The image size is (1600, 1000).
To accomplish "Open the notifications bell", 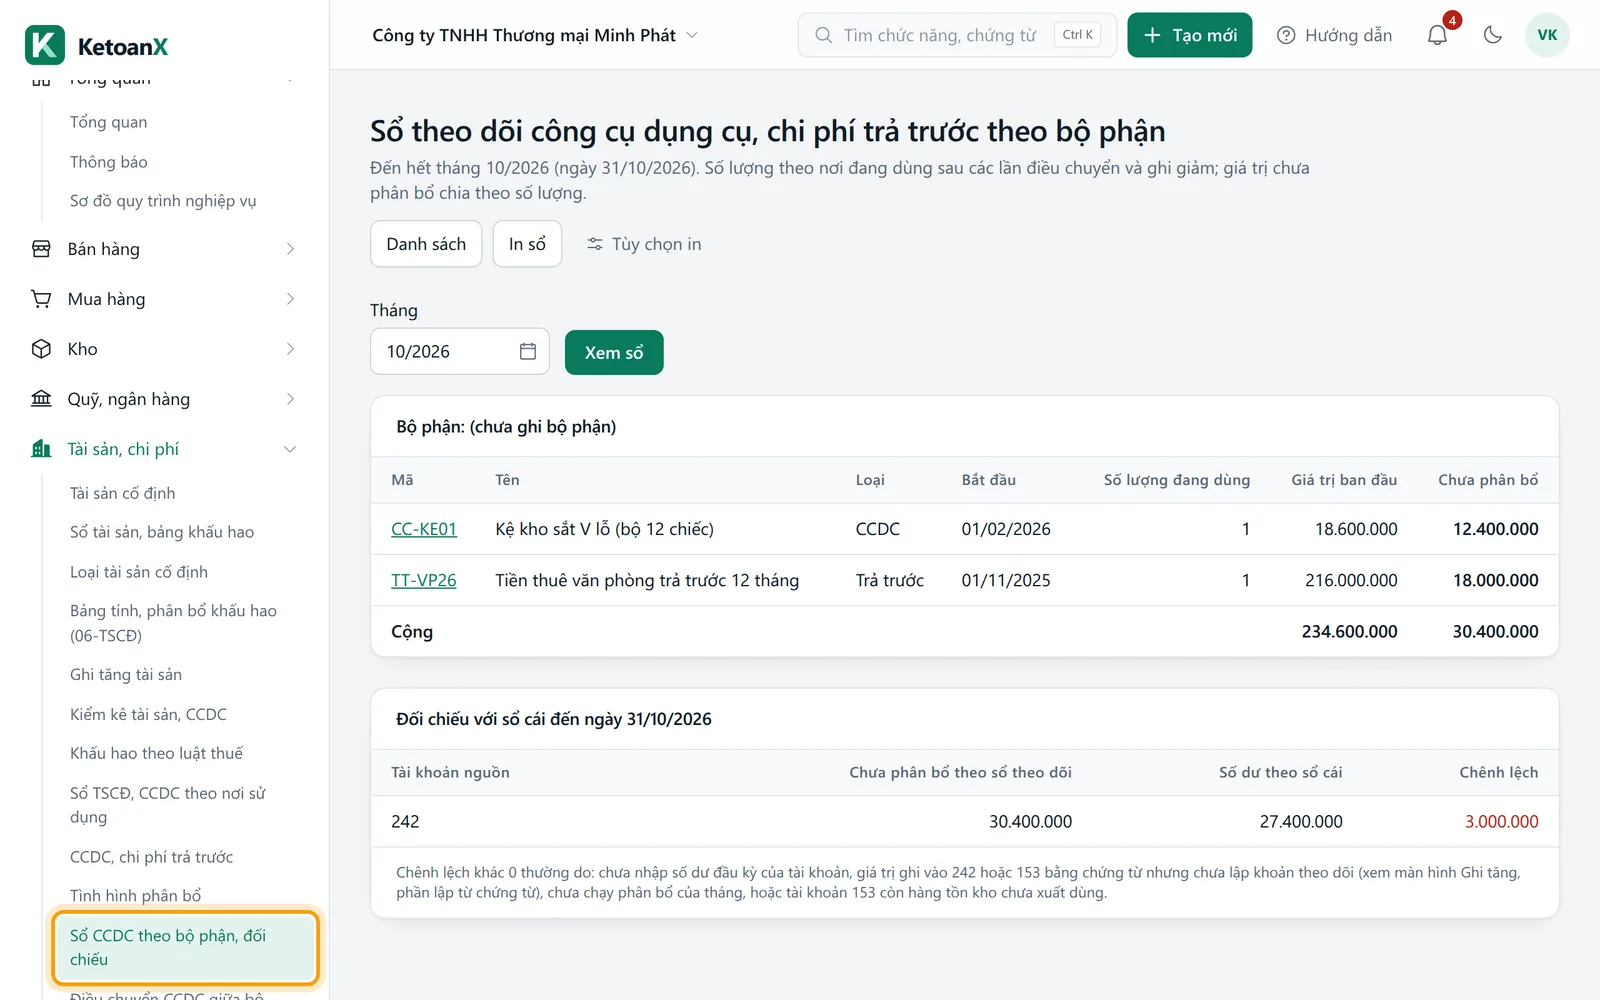I will (x=1437, y=35).
